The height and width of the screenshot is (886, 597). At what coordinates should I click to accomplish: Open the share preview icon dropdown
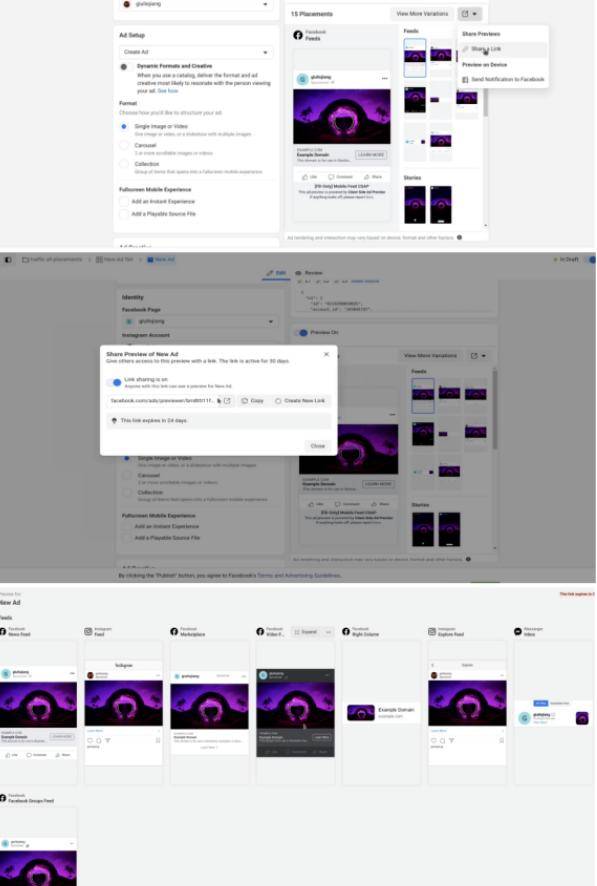coord(469,14)
